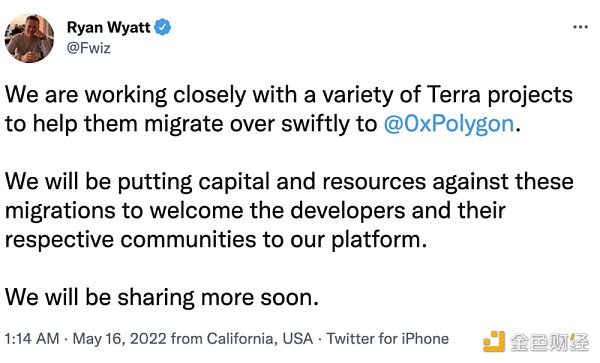
Task: Click the May 16, 2022 date
Action: click(120, 339)
